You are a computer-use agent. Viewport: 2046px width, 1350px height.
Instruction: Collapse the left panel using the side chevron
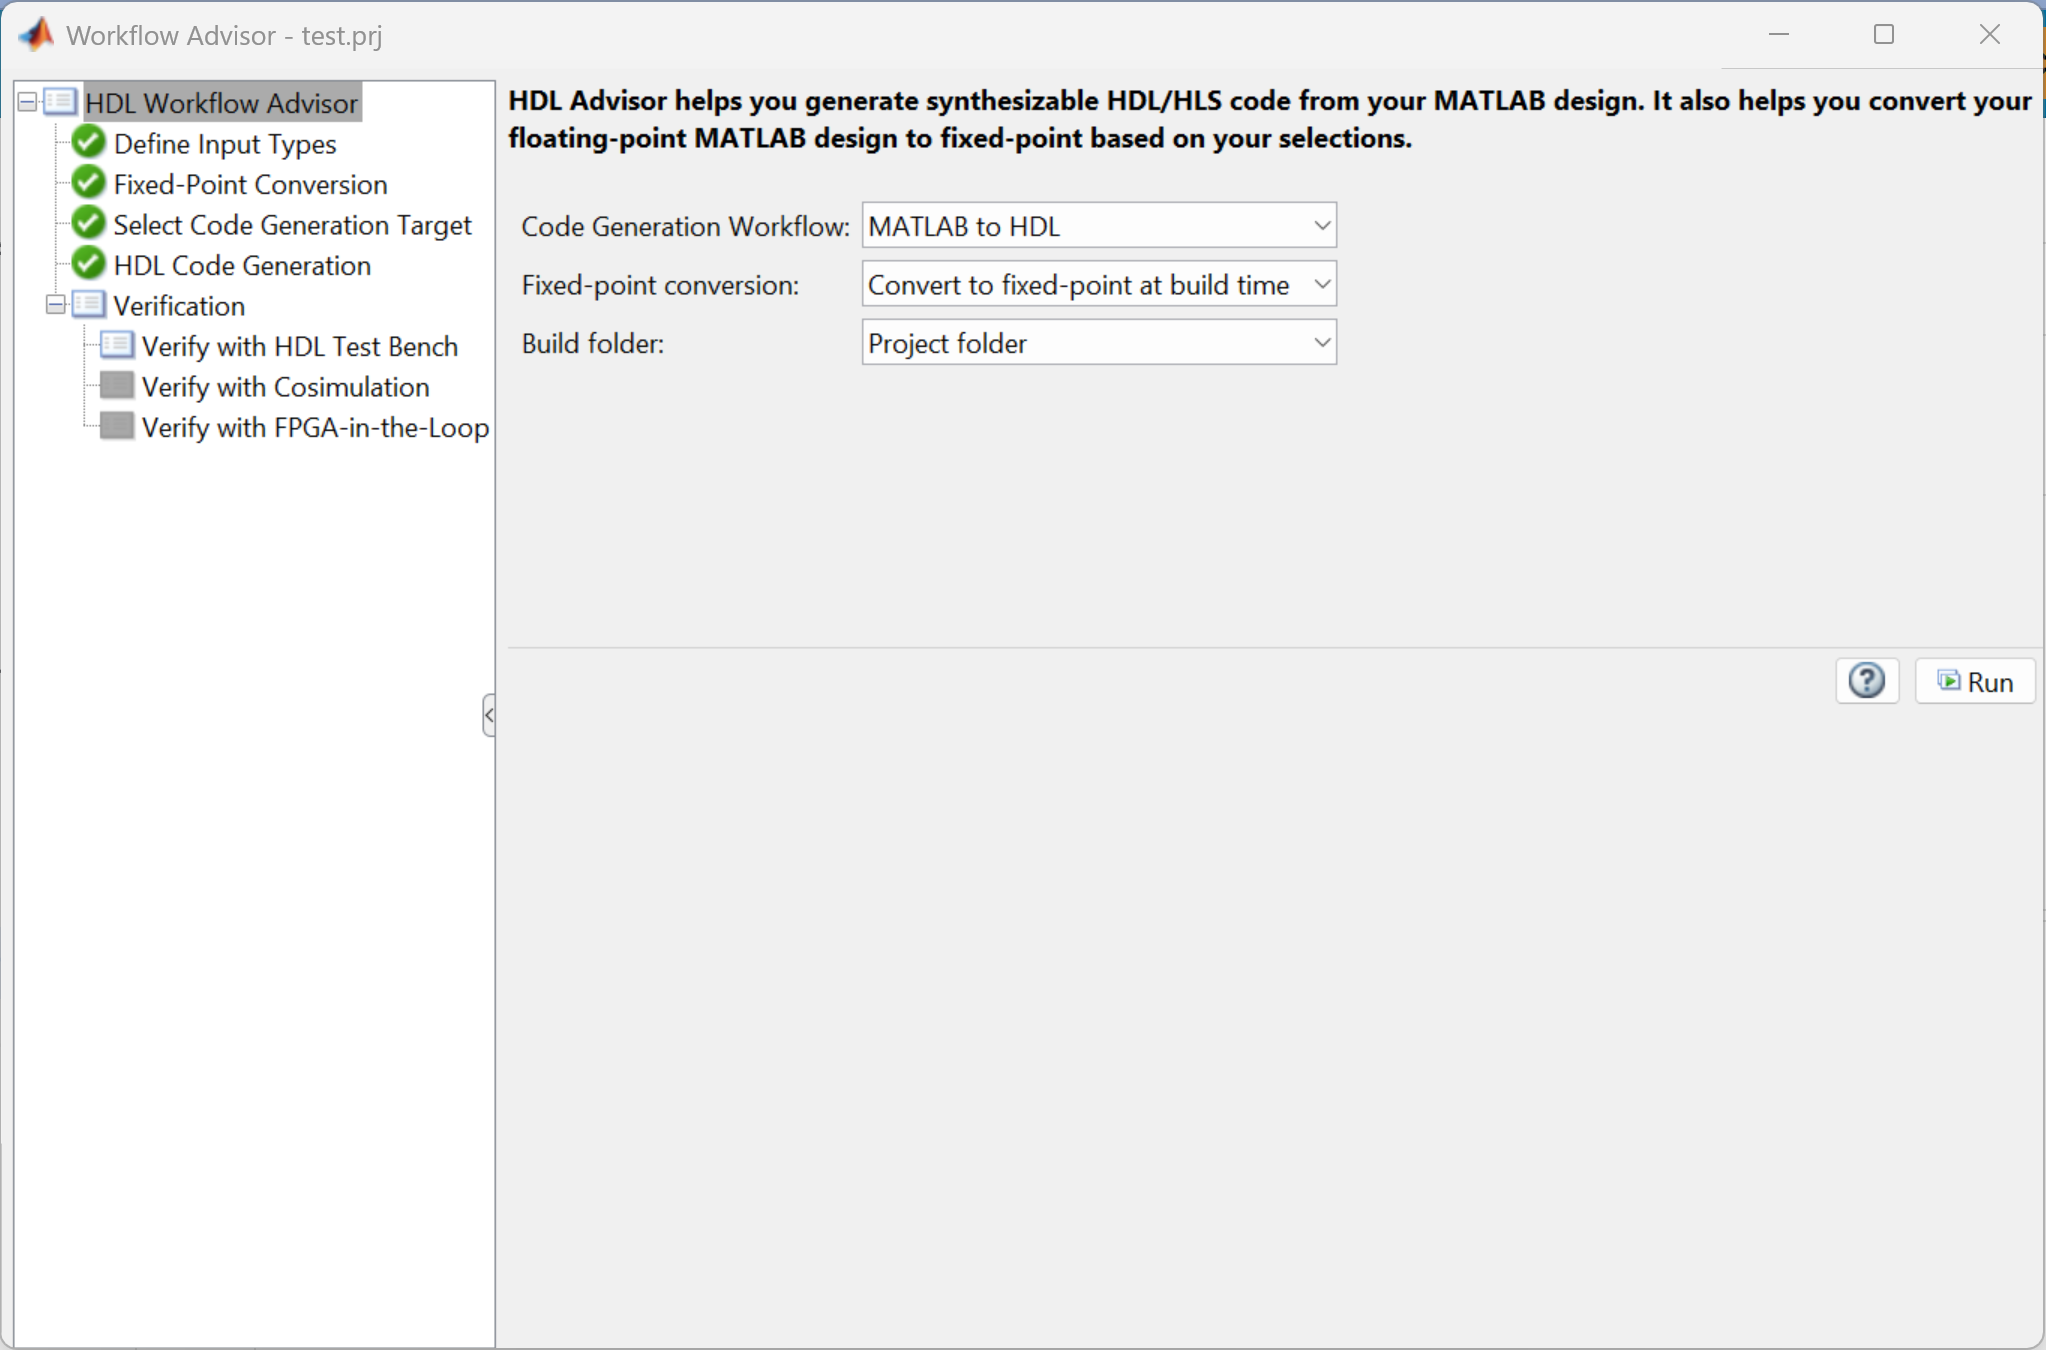(x=488, y=714)
